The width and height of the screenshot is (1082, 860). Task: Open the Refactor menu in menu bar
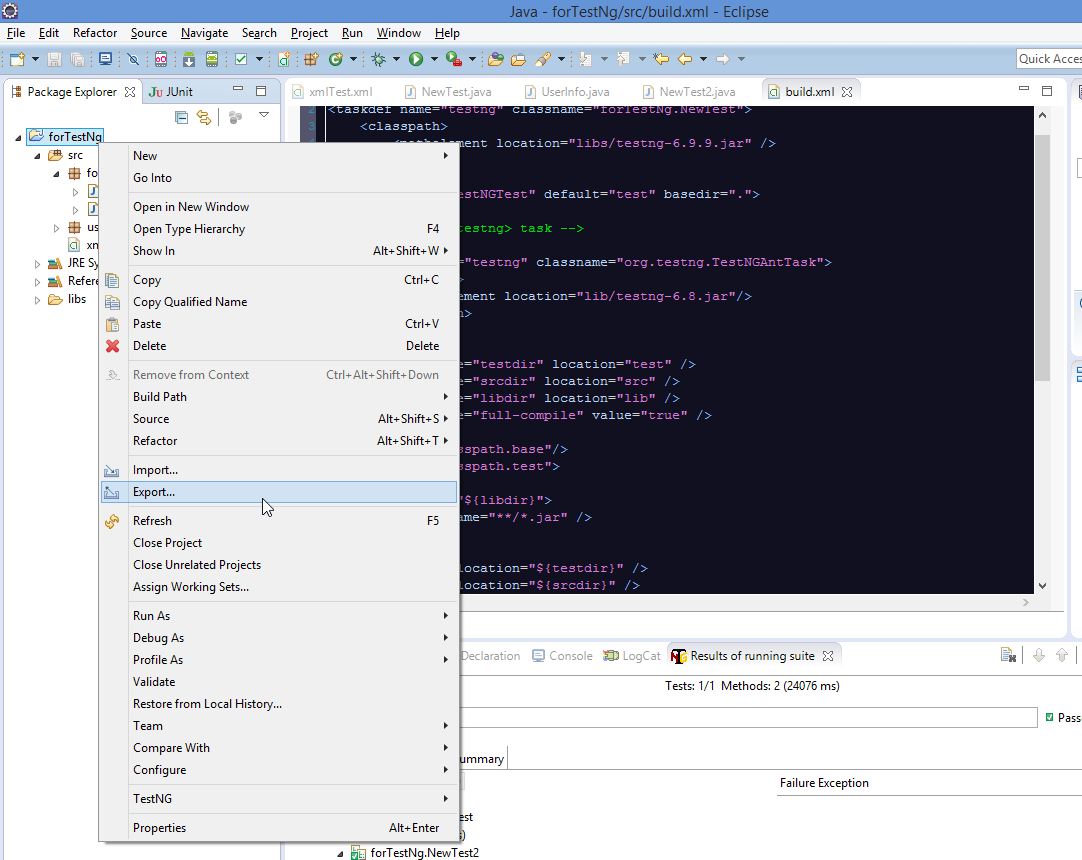pos(95,33)
